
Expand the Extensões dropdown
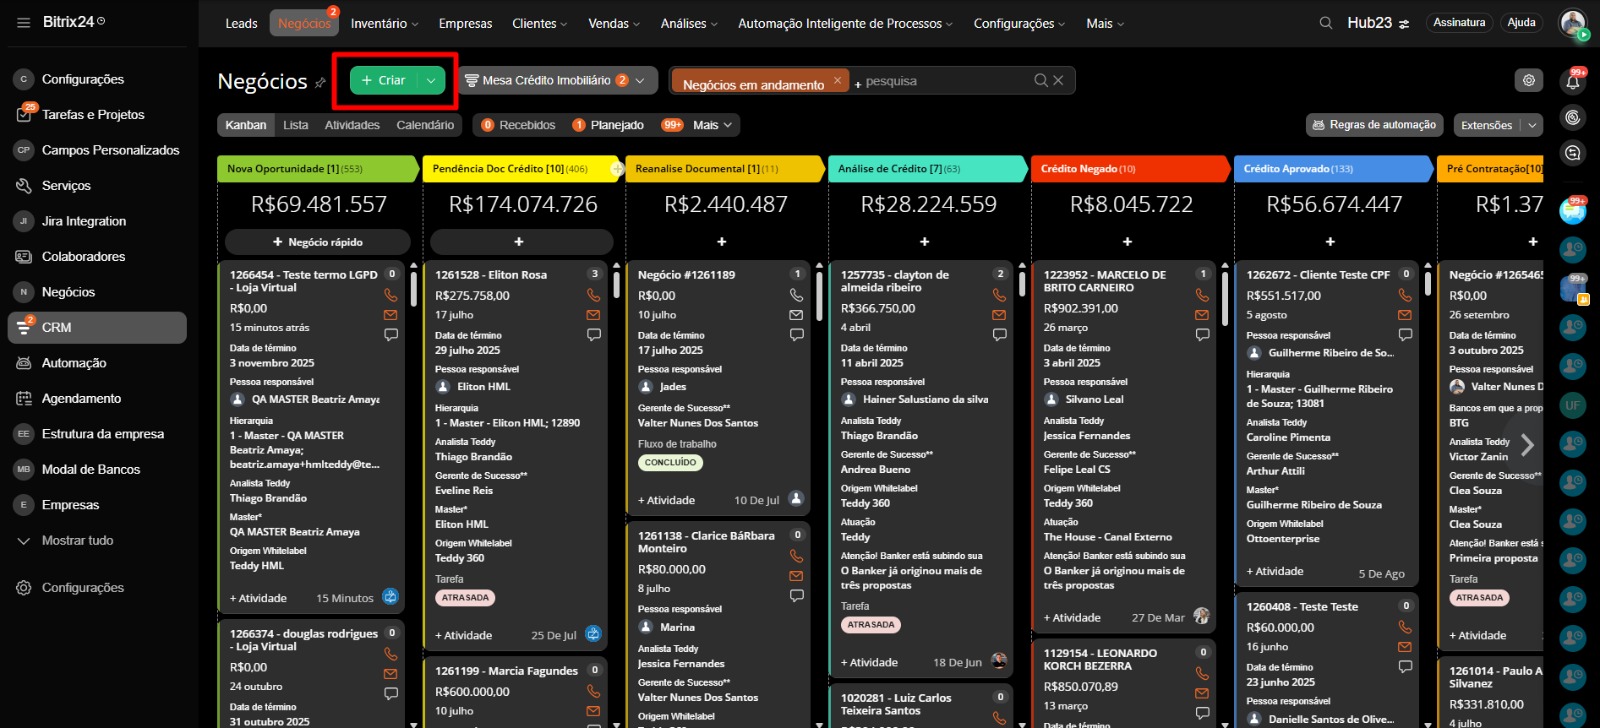coord(1531,125)
